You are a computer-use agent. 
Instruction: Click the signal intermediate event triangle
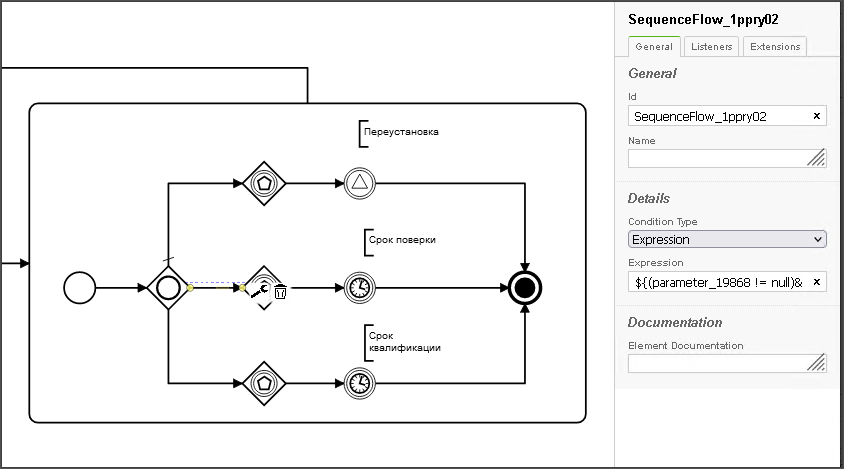point(360,184)
